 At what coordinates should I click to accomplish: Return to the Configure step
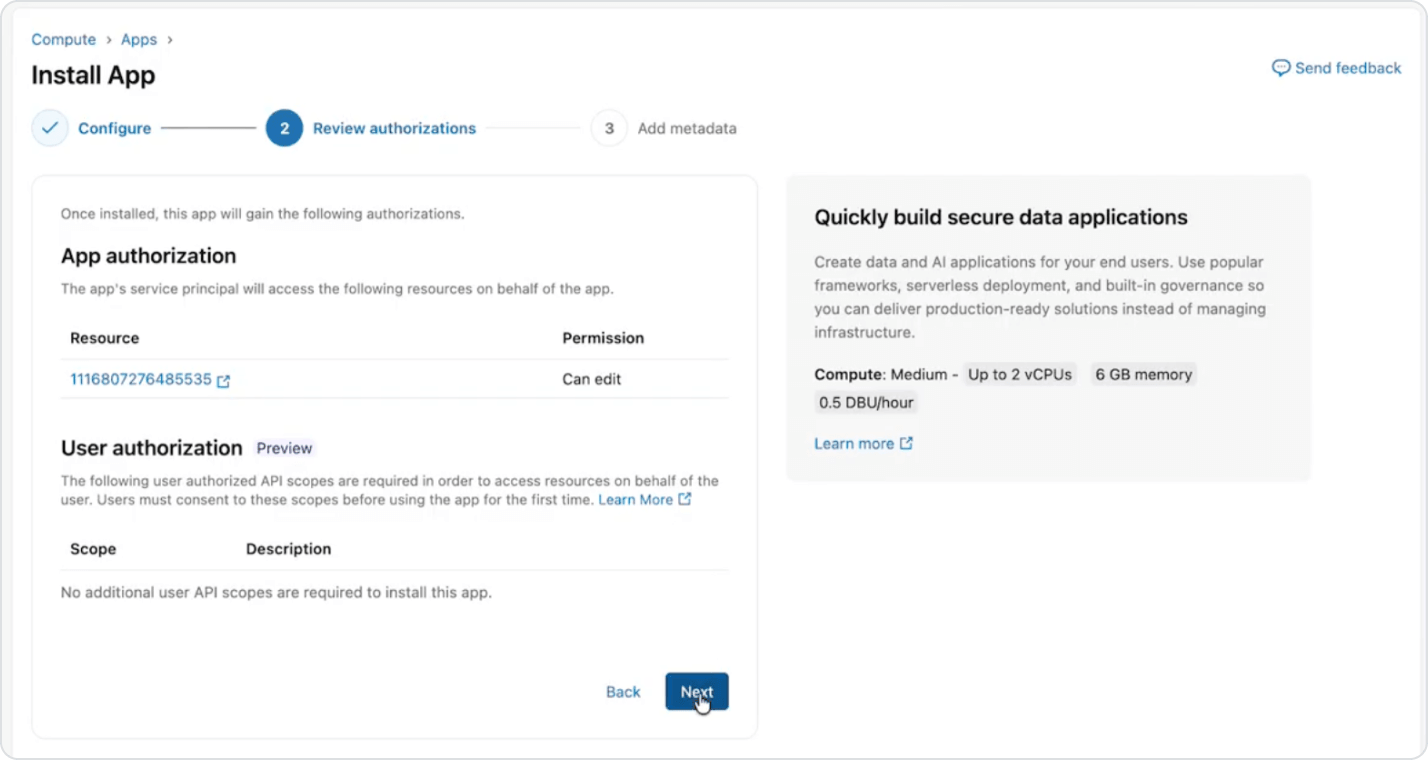click(x=114, y=128)
